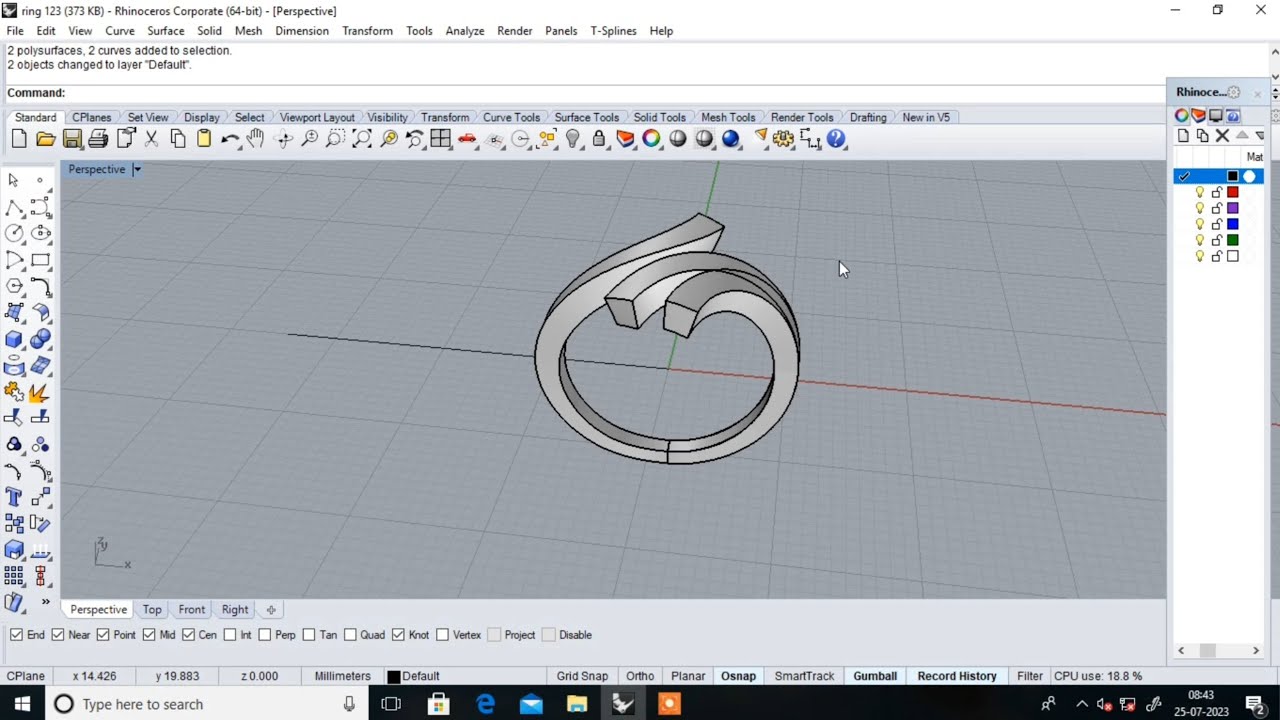Click the Paste clipboard icon
Screen dimensions: 1280x720
click(x=204, y=139)
